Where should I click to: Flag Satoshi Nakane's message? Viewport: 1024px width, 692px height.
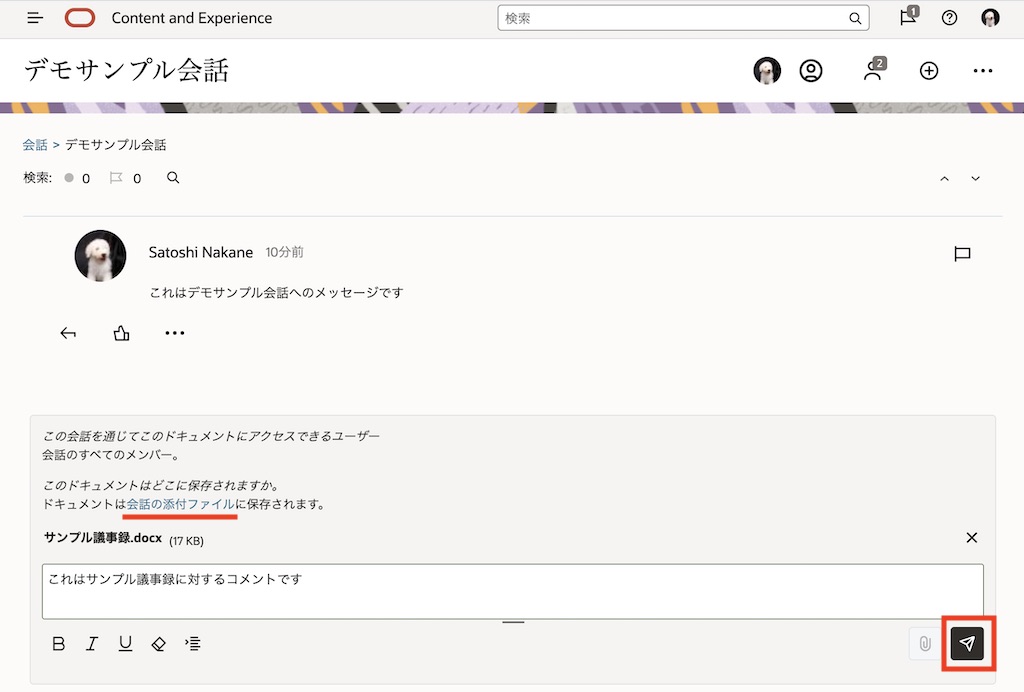[962, 254]
